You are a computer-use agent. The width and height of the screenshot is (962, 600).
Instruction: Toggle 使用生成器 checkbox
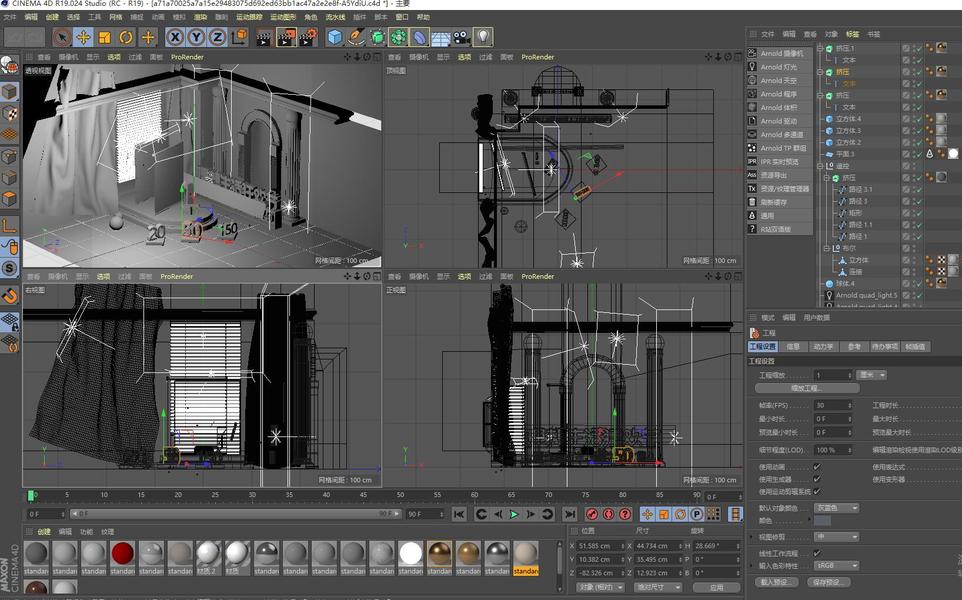pos(817,479)
